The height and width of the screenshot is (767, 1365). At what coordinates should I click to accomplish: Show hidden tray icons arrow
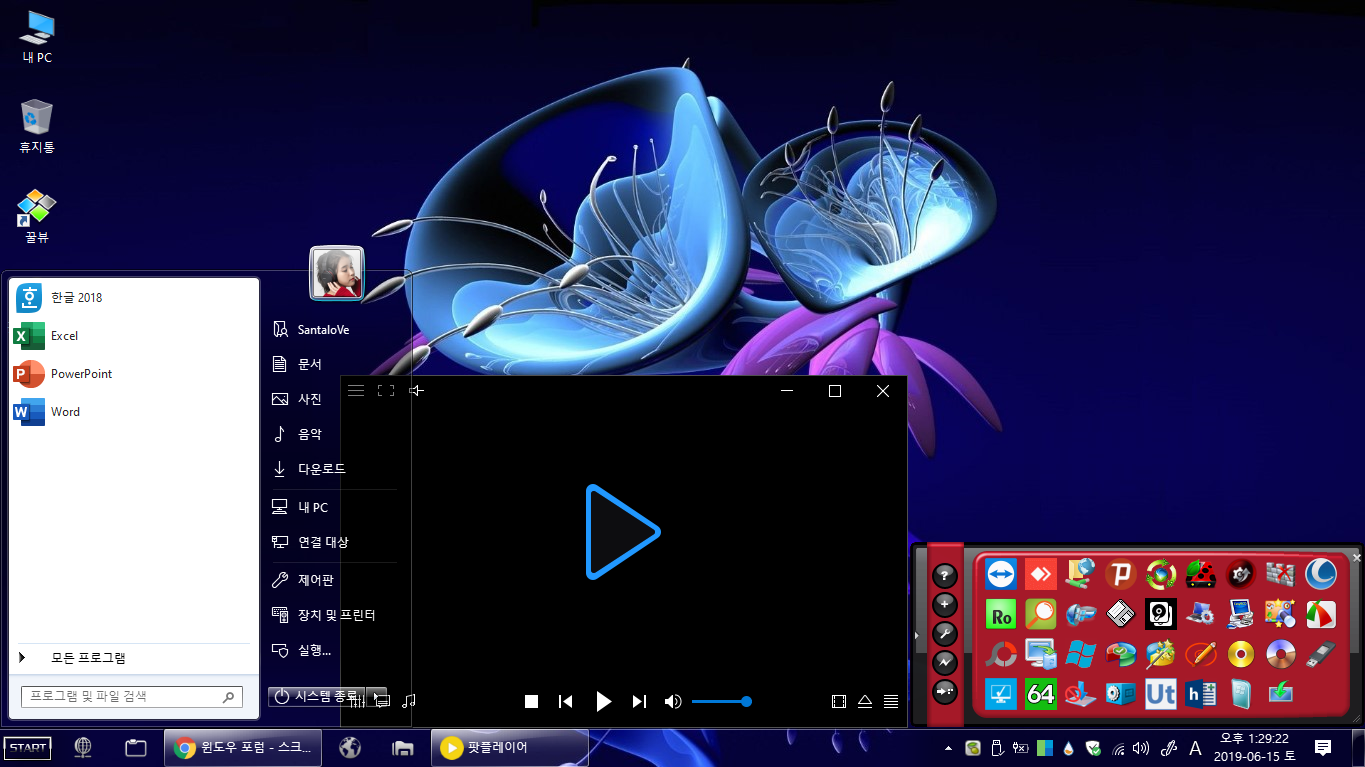[x=948, y=748]
